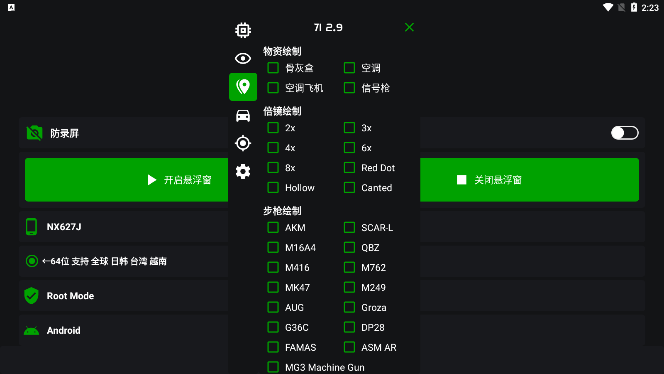The width and height of the screenshot is (664, 374).
Task: Select the 64位 radio option
Action: (32, 261)
